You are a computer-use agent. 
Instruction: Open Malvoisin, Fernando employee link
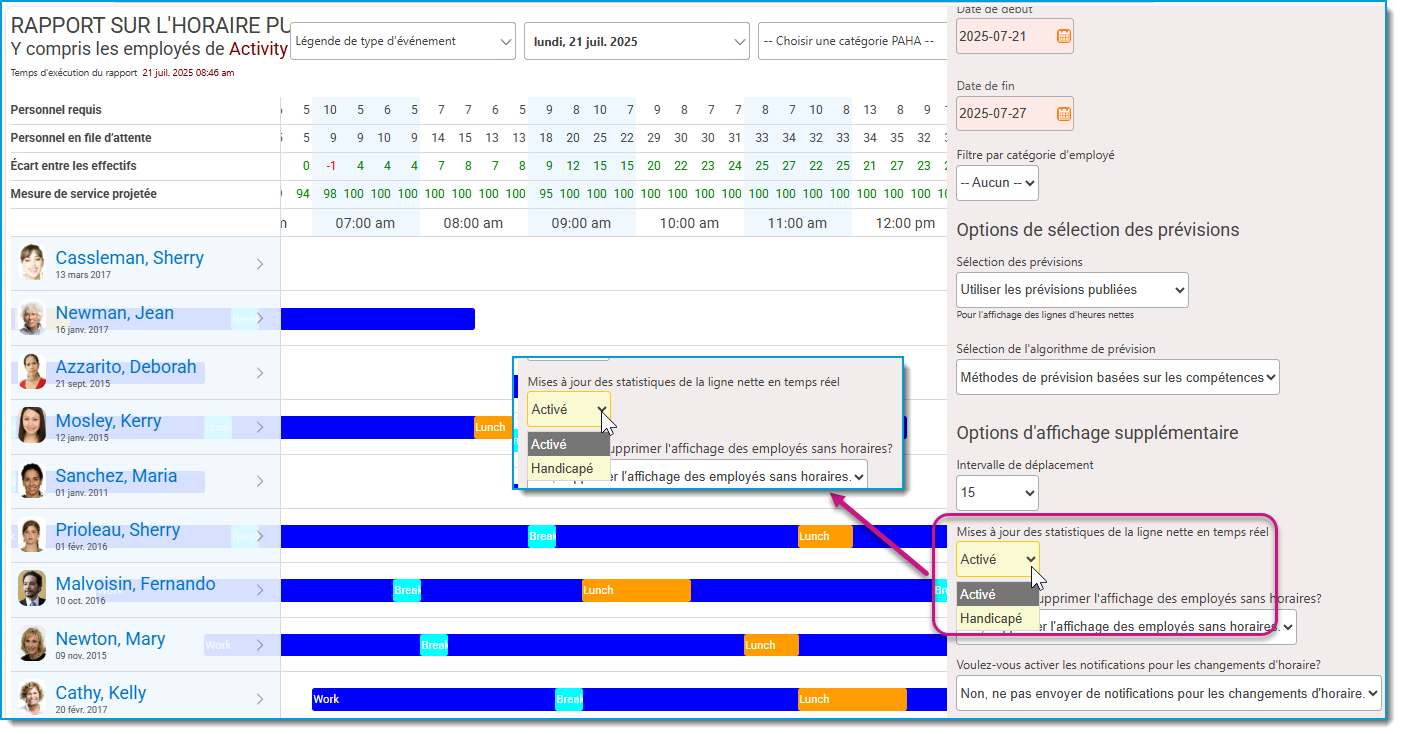point(135,584)
